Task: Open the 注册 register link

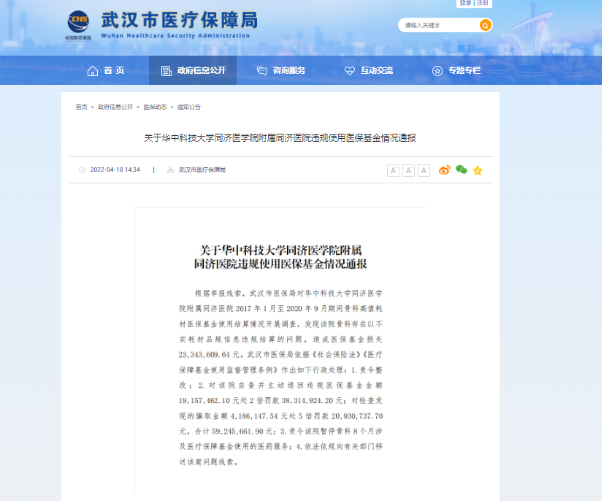Action: click(x=483, y=3)
